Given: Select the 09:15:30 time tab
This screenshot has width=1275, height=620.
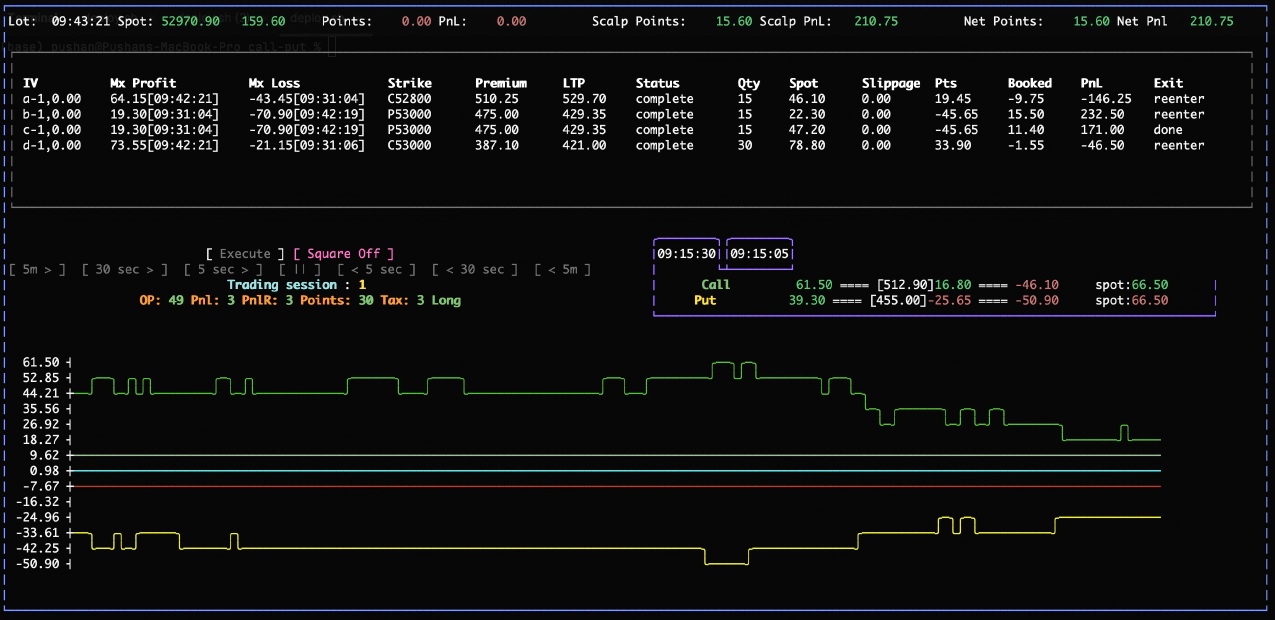Looking at the screenshot, I should click(x=686, y=254).
